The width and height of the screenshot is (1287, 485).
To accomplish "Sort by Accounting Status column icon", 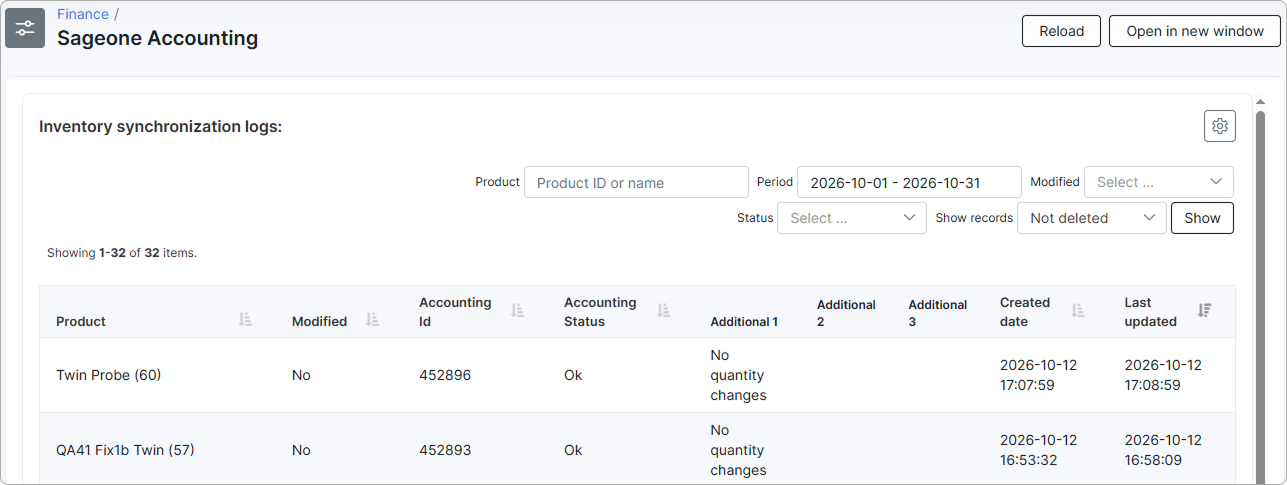I will tap(663, 311).
